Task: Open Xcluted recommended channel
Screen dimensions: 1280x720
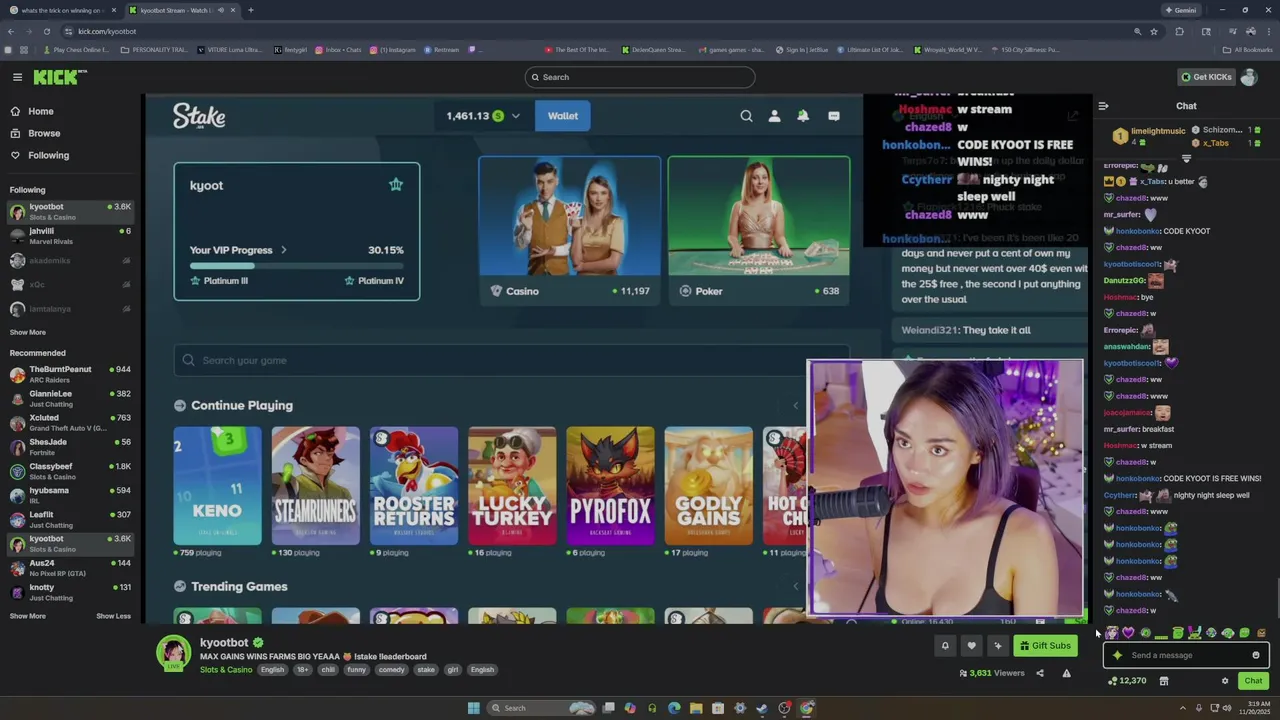Action: [70, 422]
